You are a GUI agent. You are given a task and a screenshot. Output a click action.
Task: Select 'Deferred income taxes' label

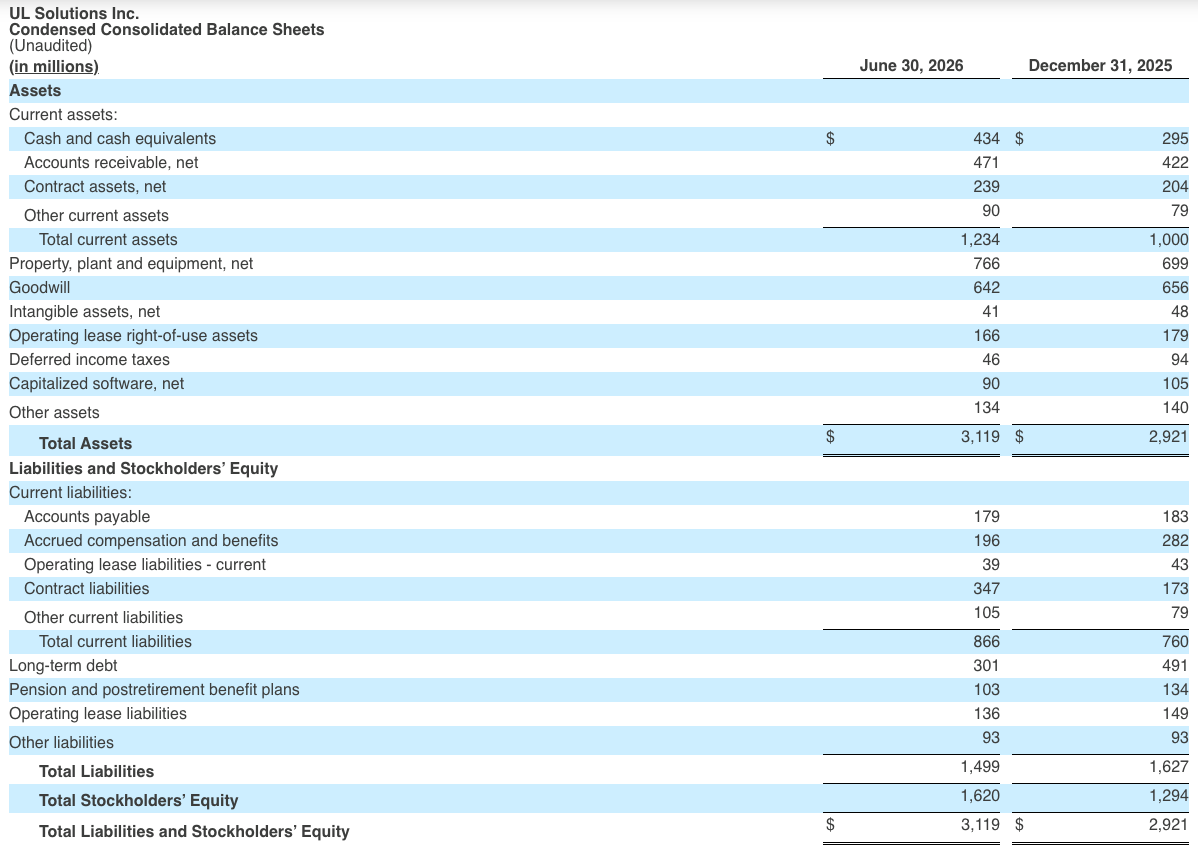coord(89,360)
